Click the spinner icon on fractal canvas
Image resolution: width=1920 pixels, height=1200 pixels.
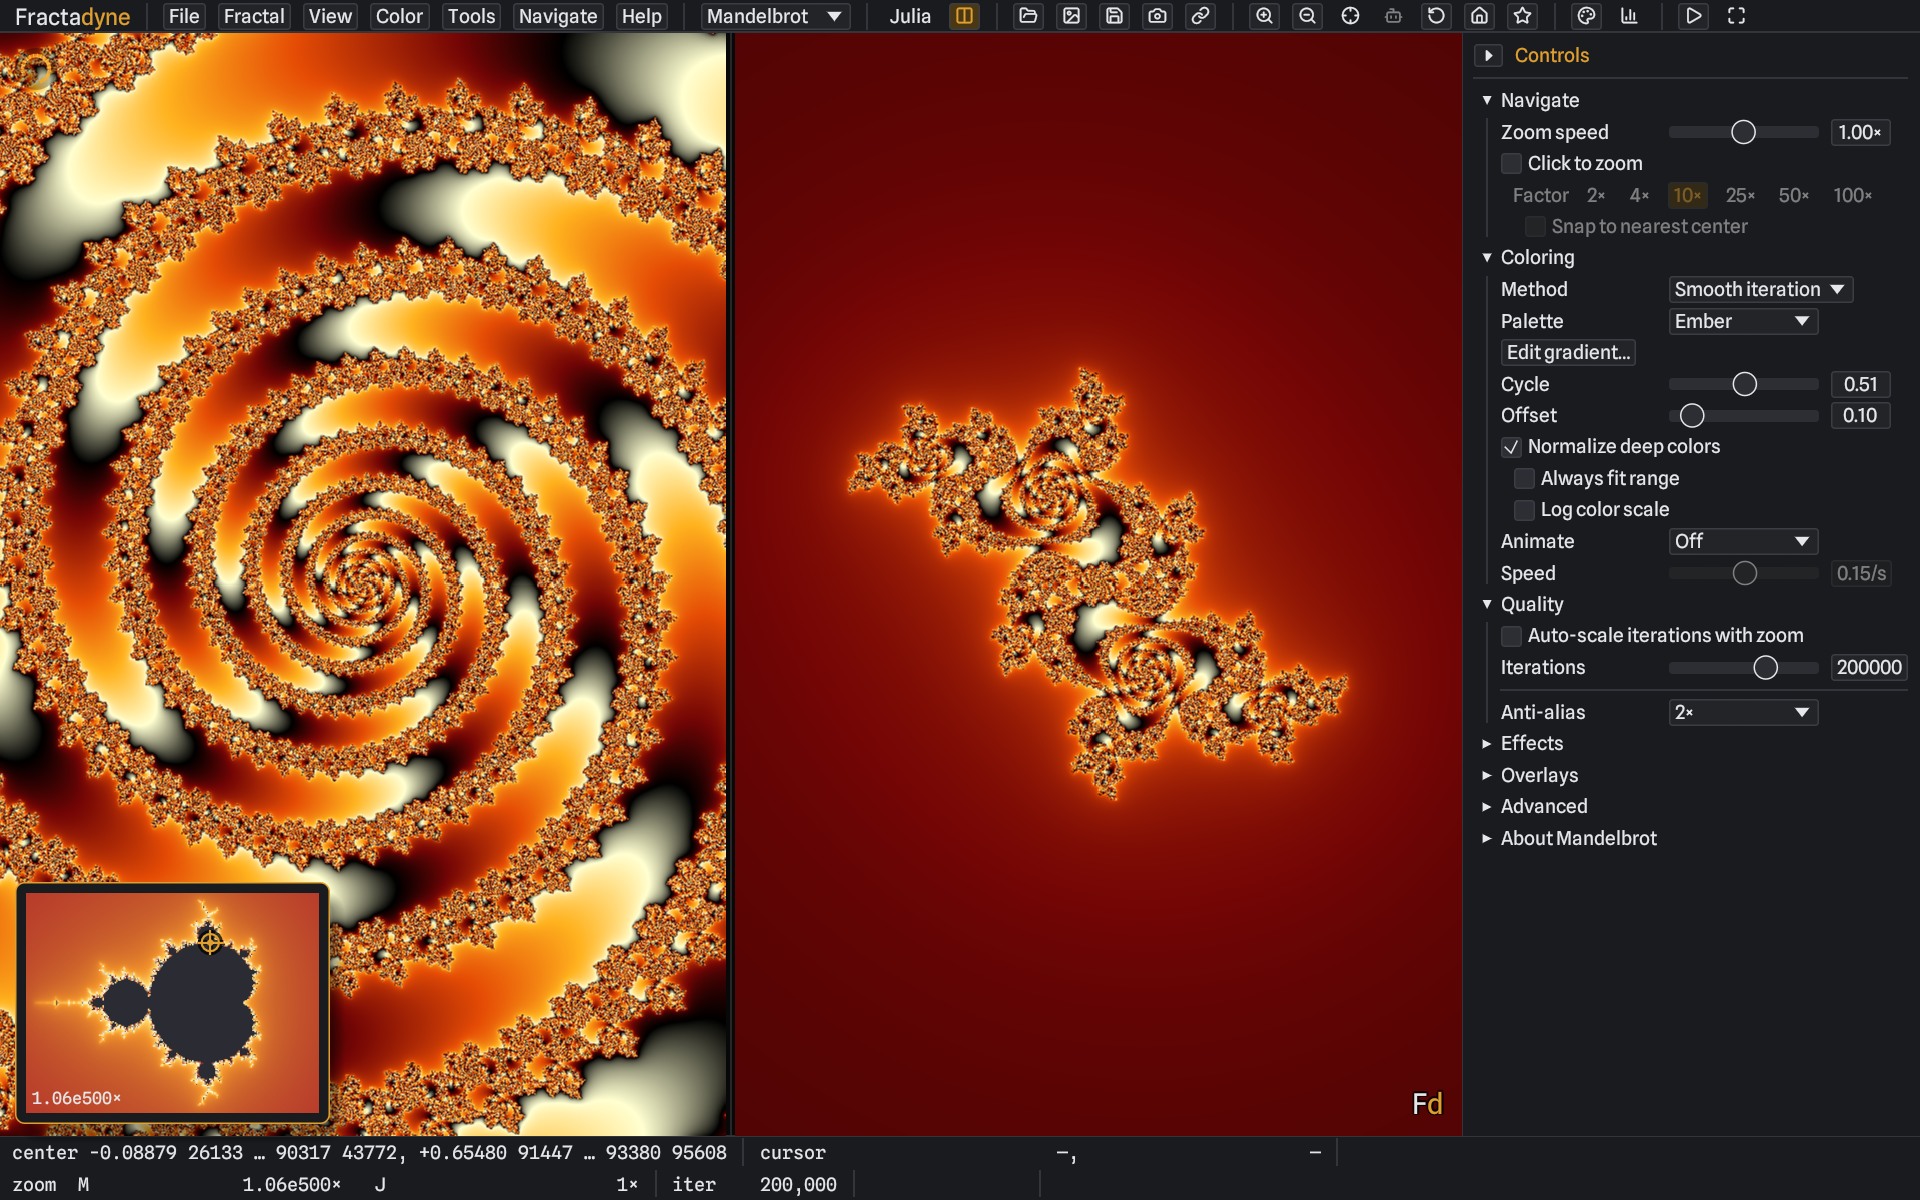(35, 72)
